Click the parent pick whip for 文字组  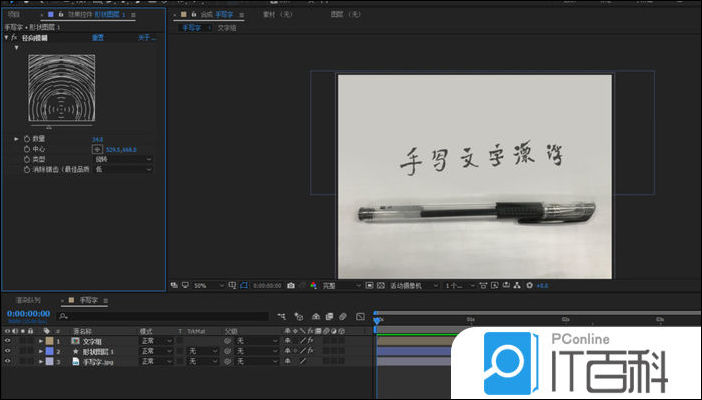click(x=228, y=341)
